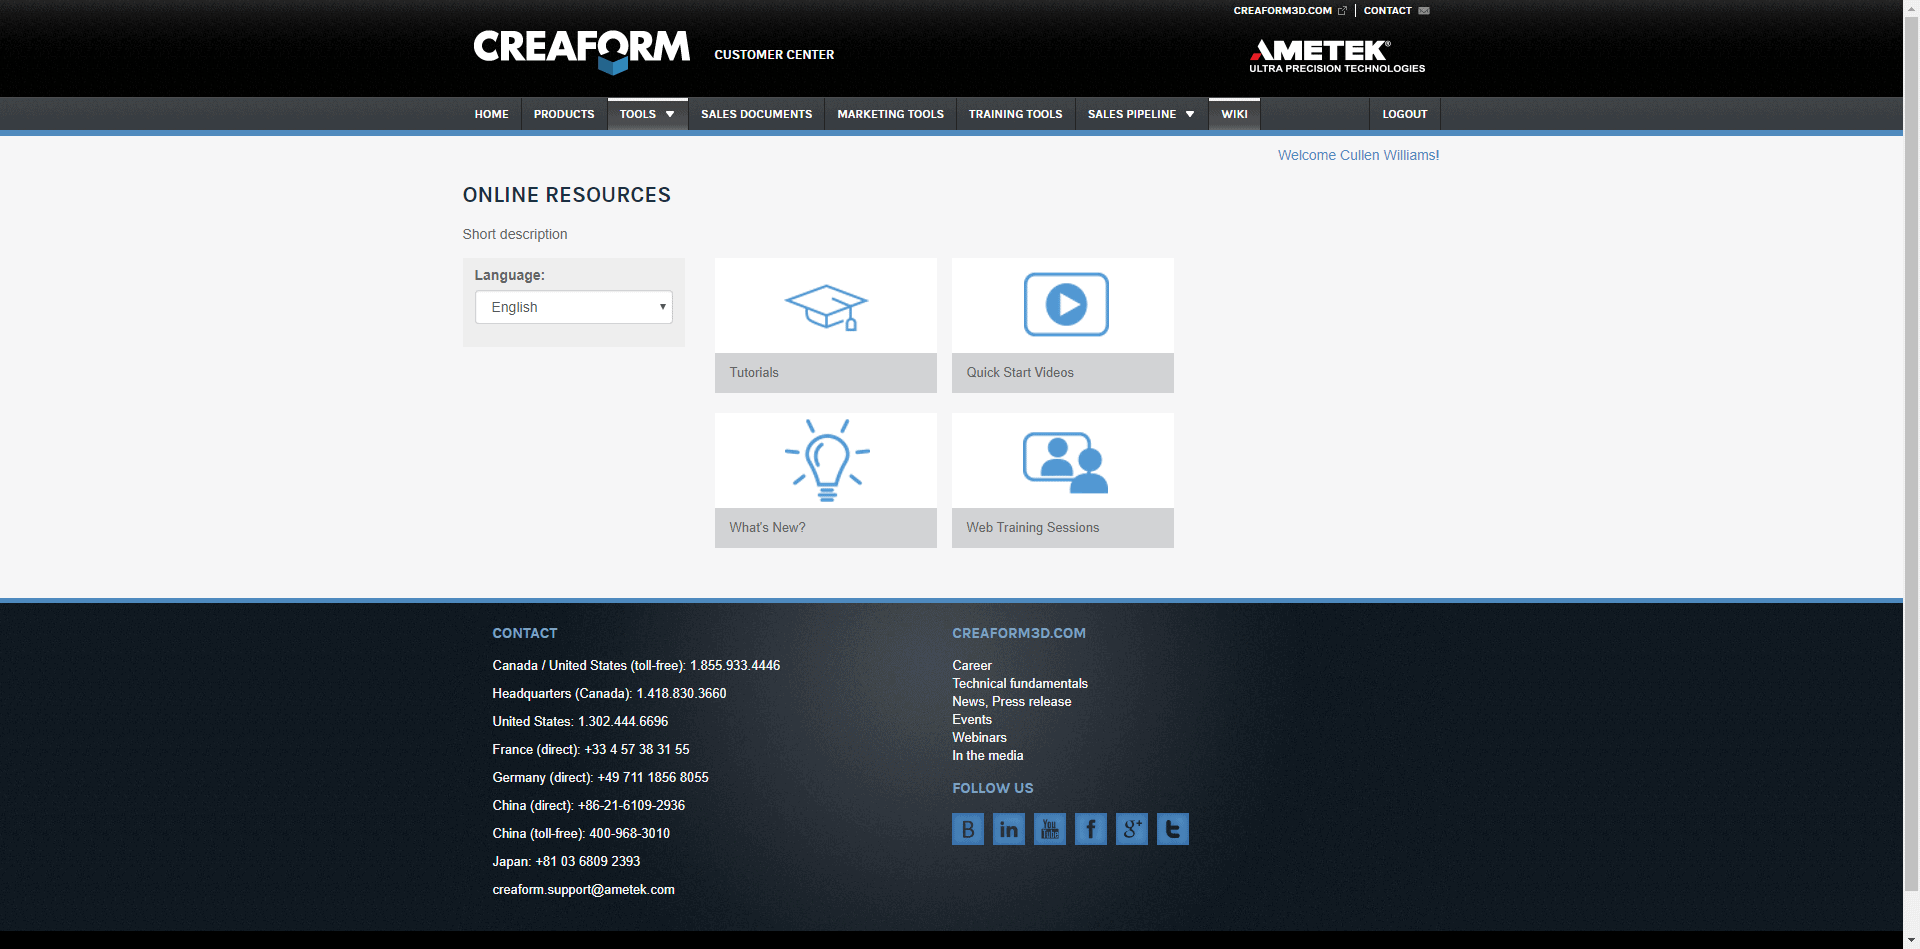
Task: Open the Tutorials graduation cap icon
Action: coord(826,306)
